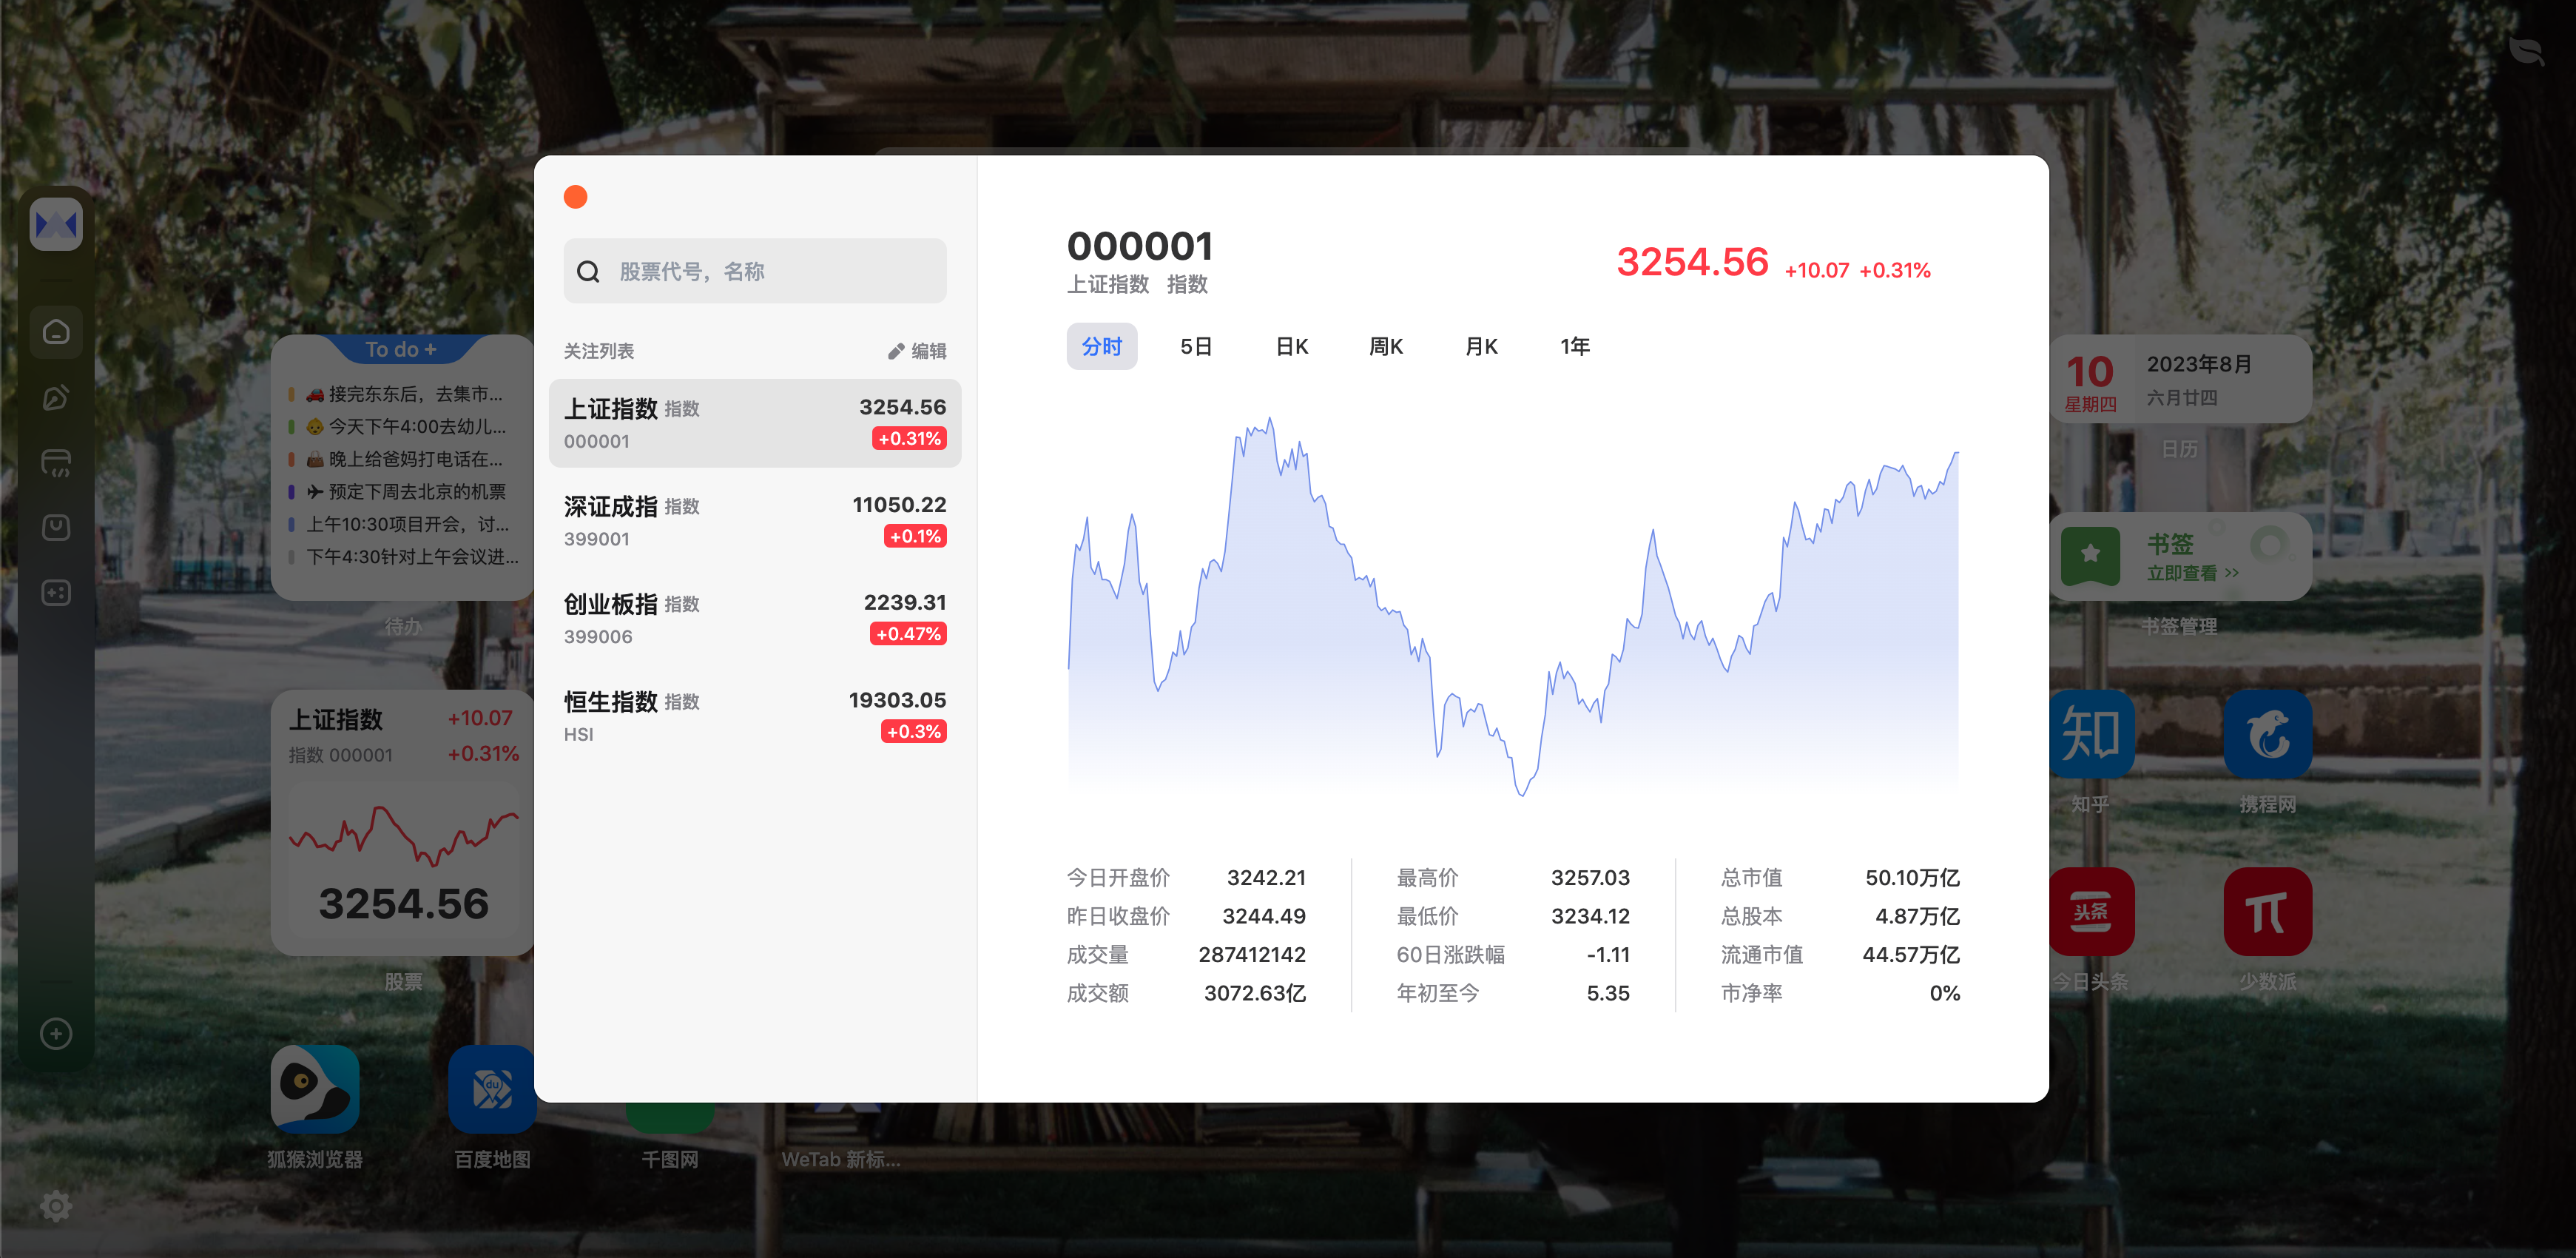Select the 月K chart tab
The height and width of the screenshot is (1258, 2576).
pos(1480,347)
